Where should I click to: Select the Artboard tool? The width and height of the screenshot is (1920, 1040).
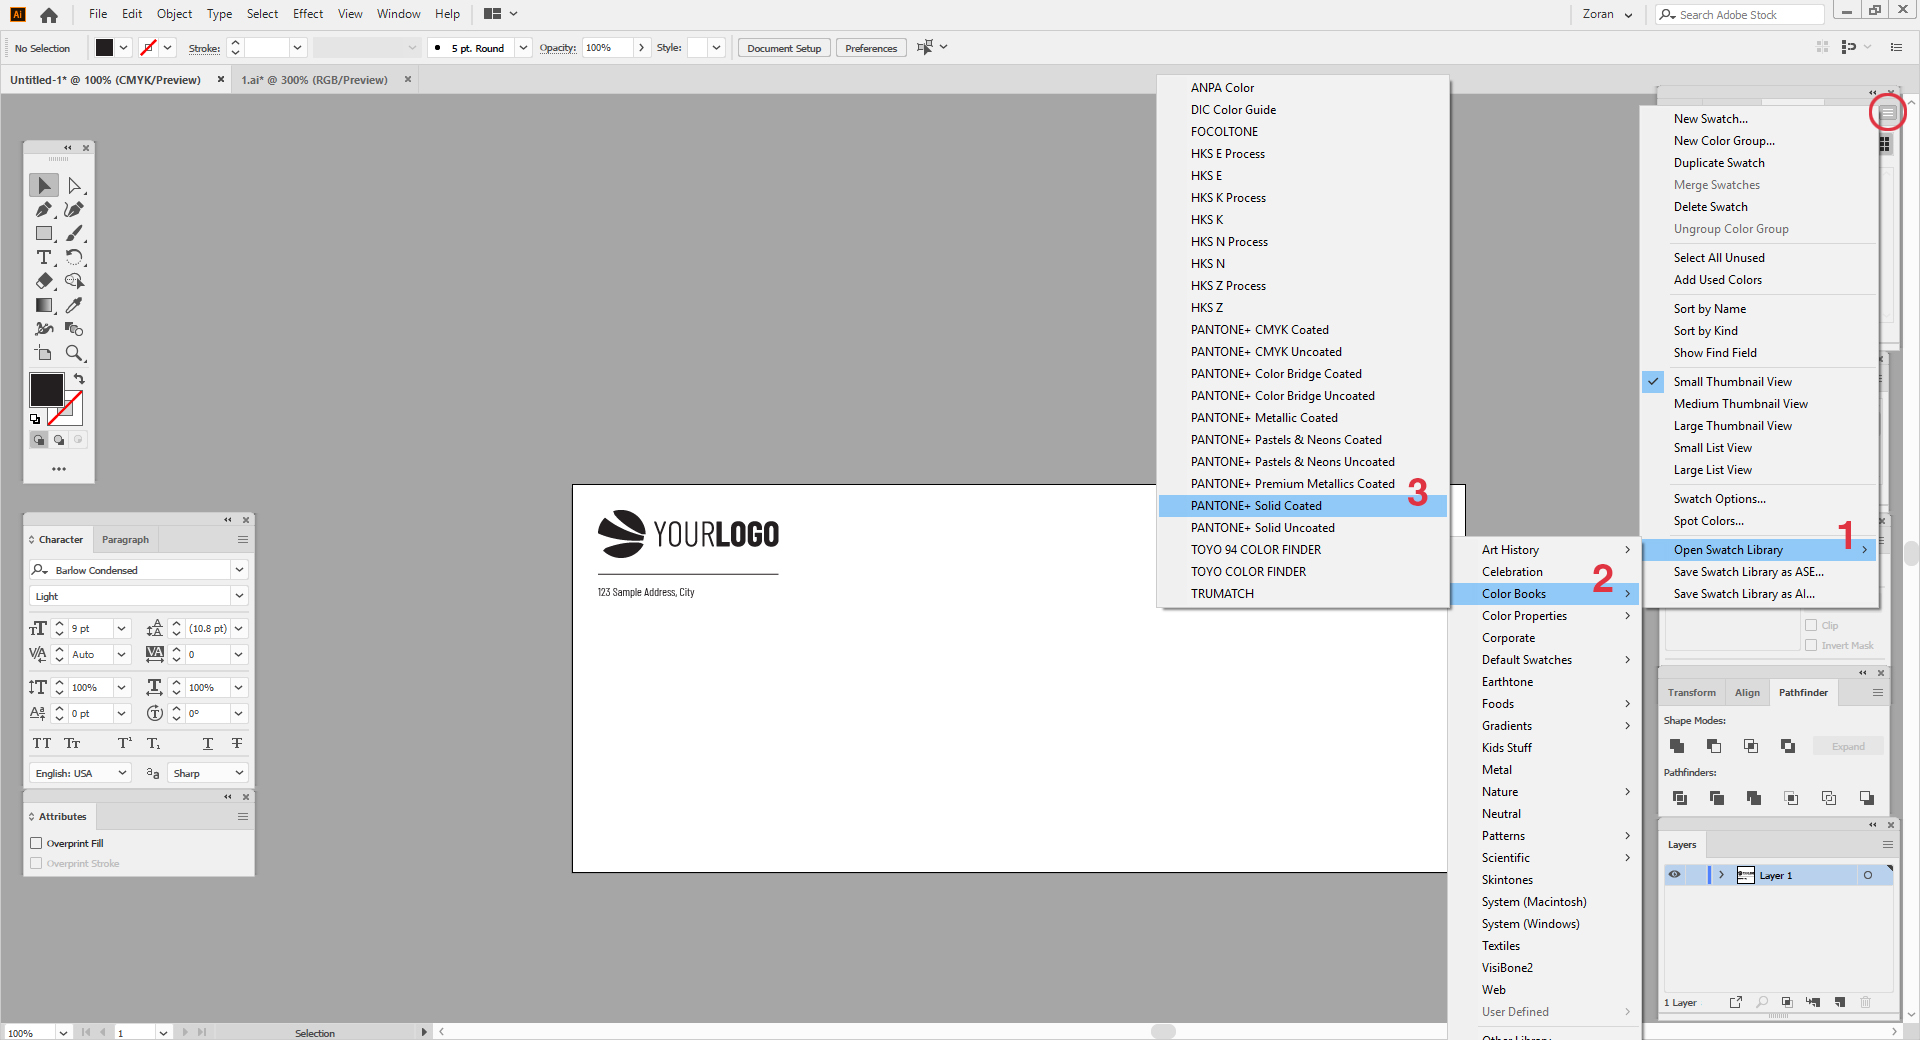[x=44, y=353]
